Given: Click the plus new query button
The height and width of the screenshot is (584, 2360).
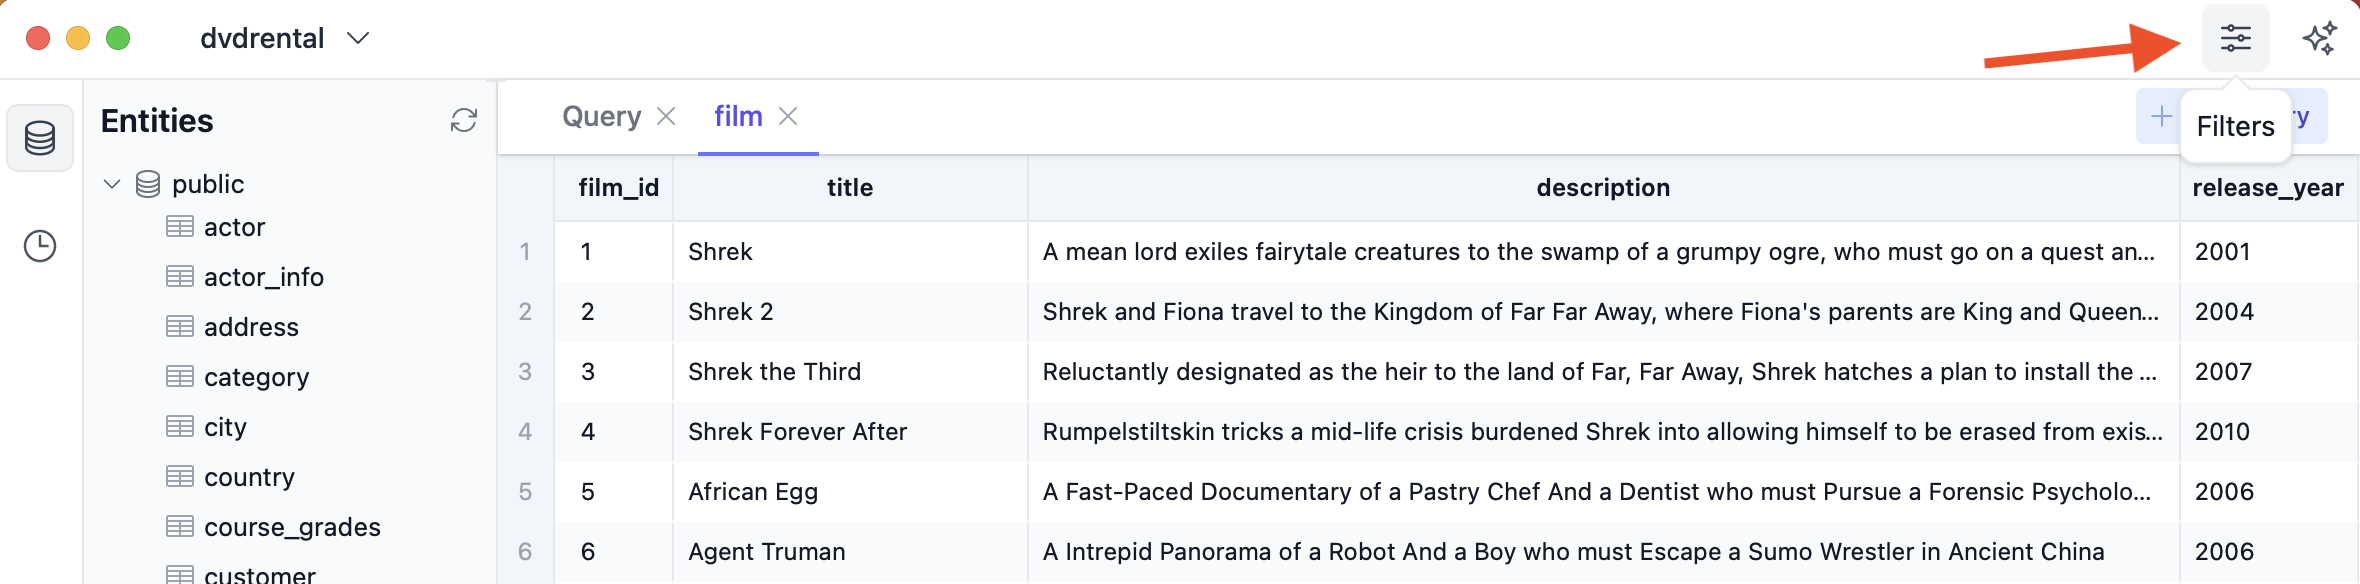Looking at the screenshot, I should [2161, 117].
